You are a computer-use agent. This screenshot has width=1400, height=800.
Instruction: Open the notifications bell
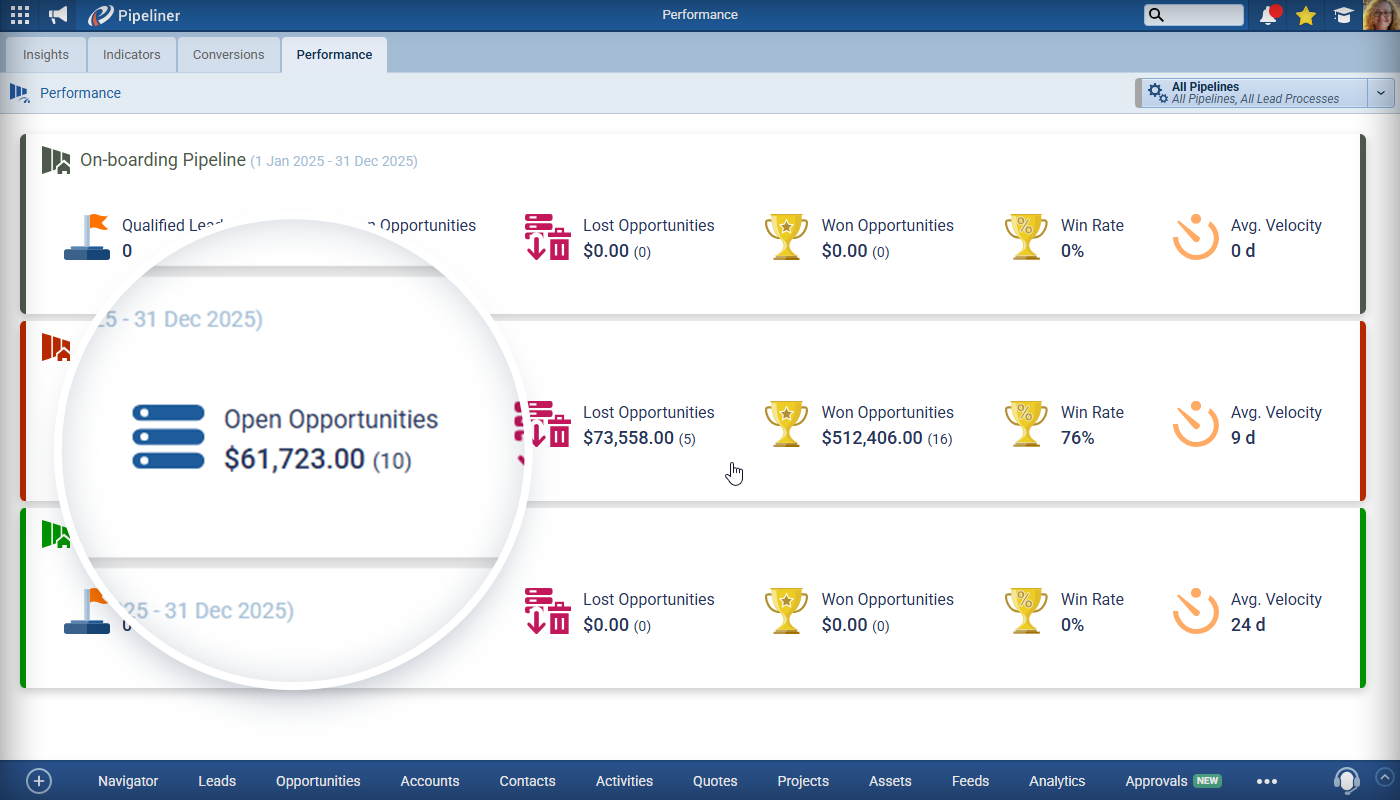coord(1269,15)
